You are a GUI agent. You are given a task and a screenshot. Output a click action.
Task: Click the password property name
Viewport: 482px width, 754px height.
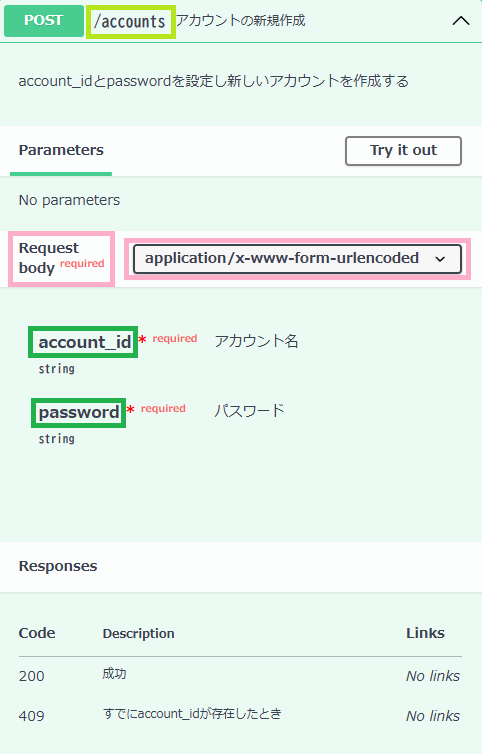click(79, 413)
